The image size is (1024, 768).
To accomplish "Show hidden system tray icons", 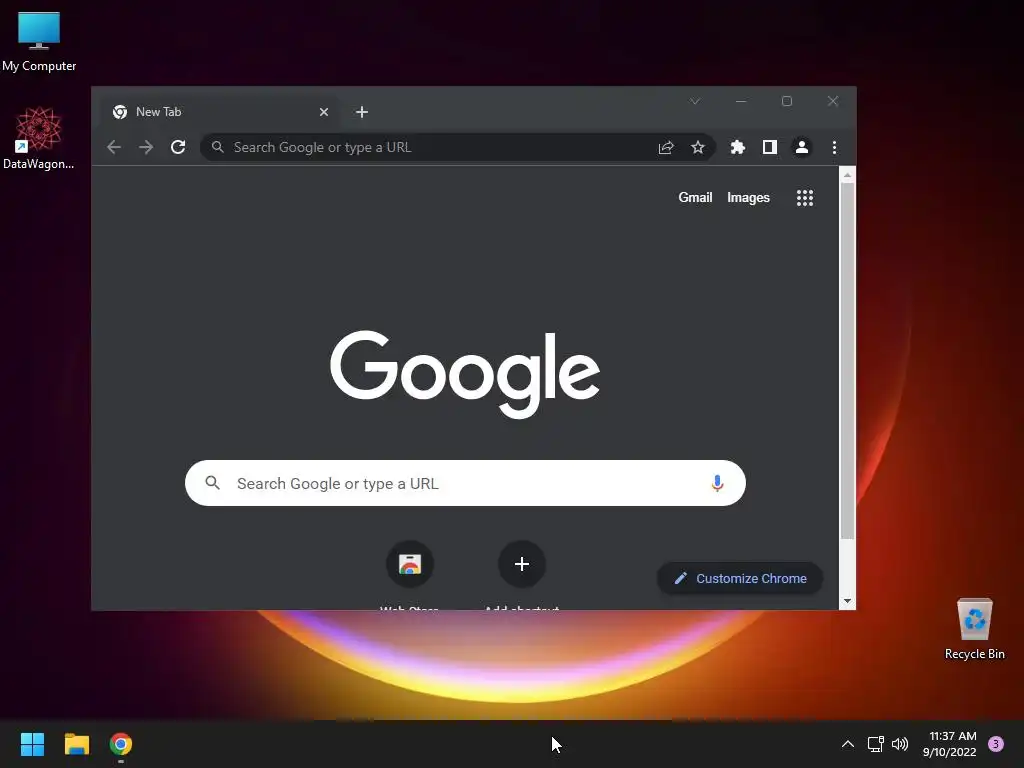I will pos(848,744).
